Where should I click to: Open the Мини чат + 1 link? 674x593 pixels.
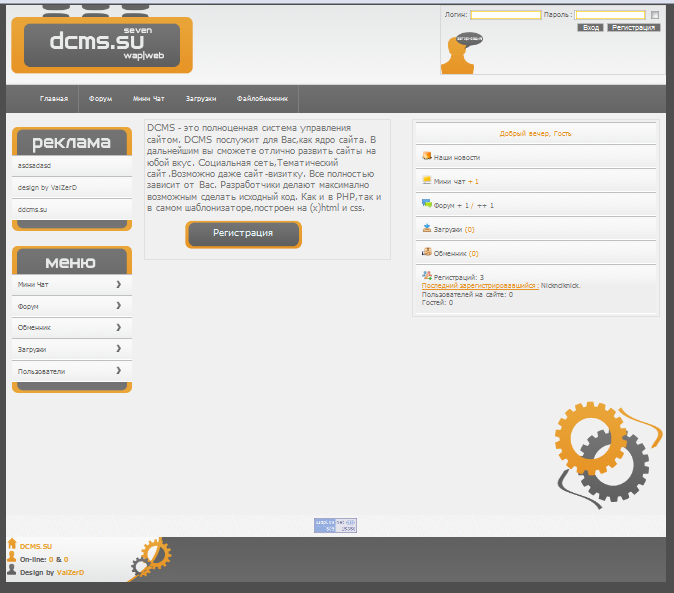click(456, 182)
